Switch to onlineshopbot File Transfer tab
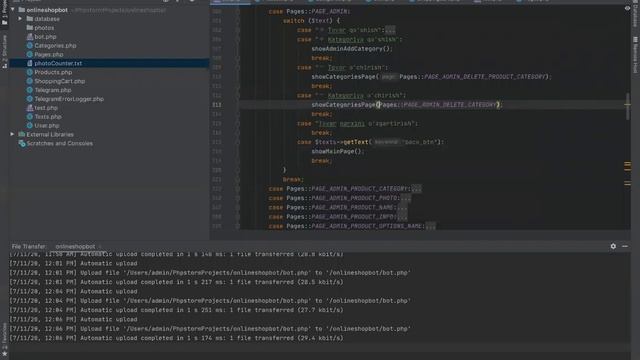Viewport: 640px width, 360px height. click(75, 247)
